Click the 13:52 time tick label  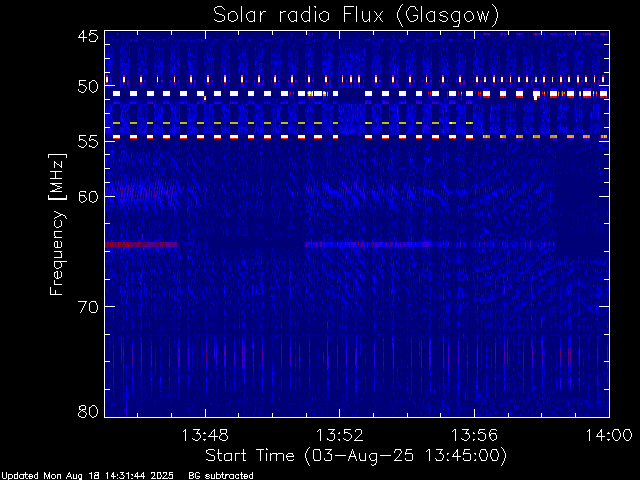click(340, 435)
